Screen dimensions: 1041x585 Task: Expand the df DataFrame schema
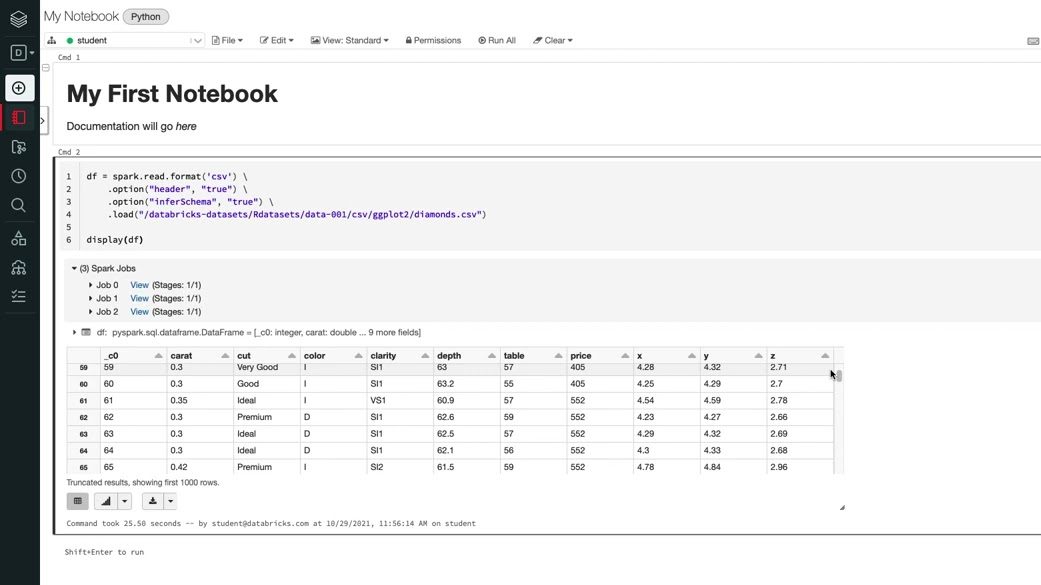(x=75, y=332)
